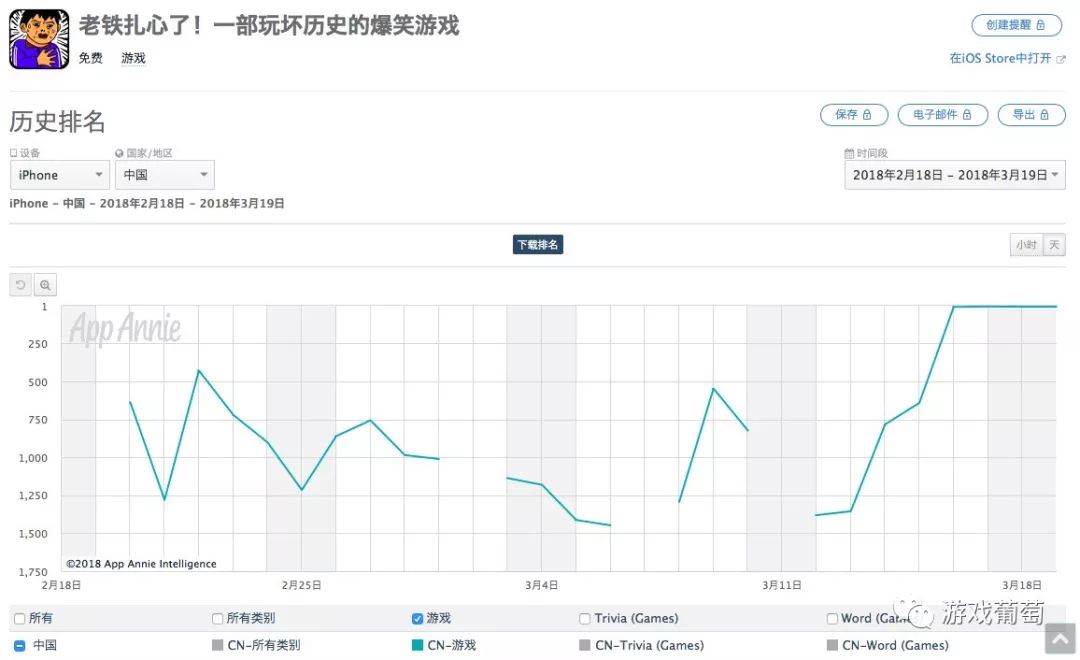This screenshot has height=660, width=1080.
Task: Open the iPhone device dropdown
Action: 59,175
